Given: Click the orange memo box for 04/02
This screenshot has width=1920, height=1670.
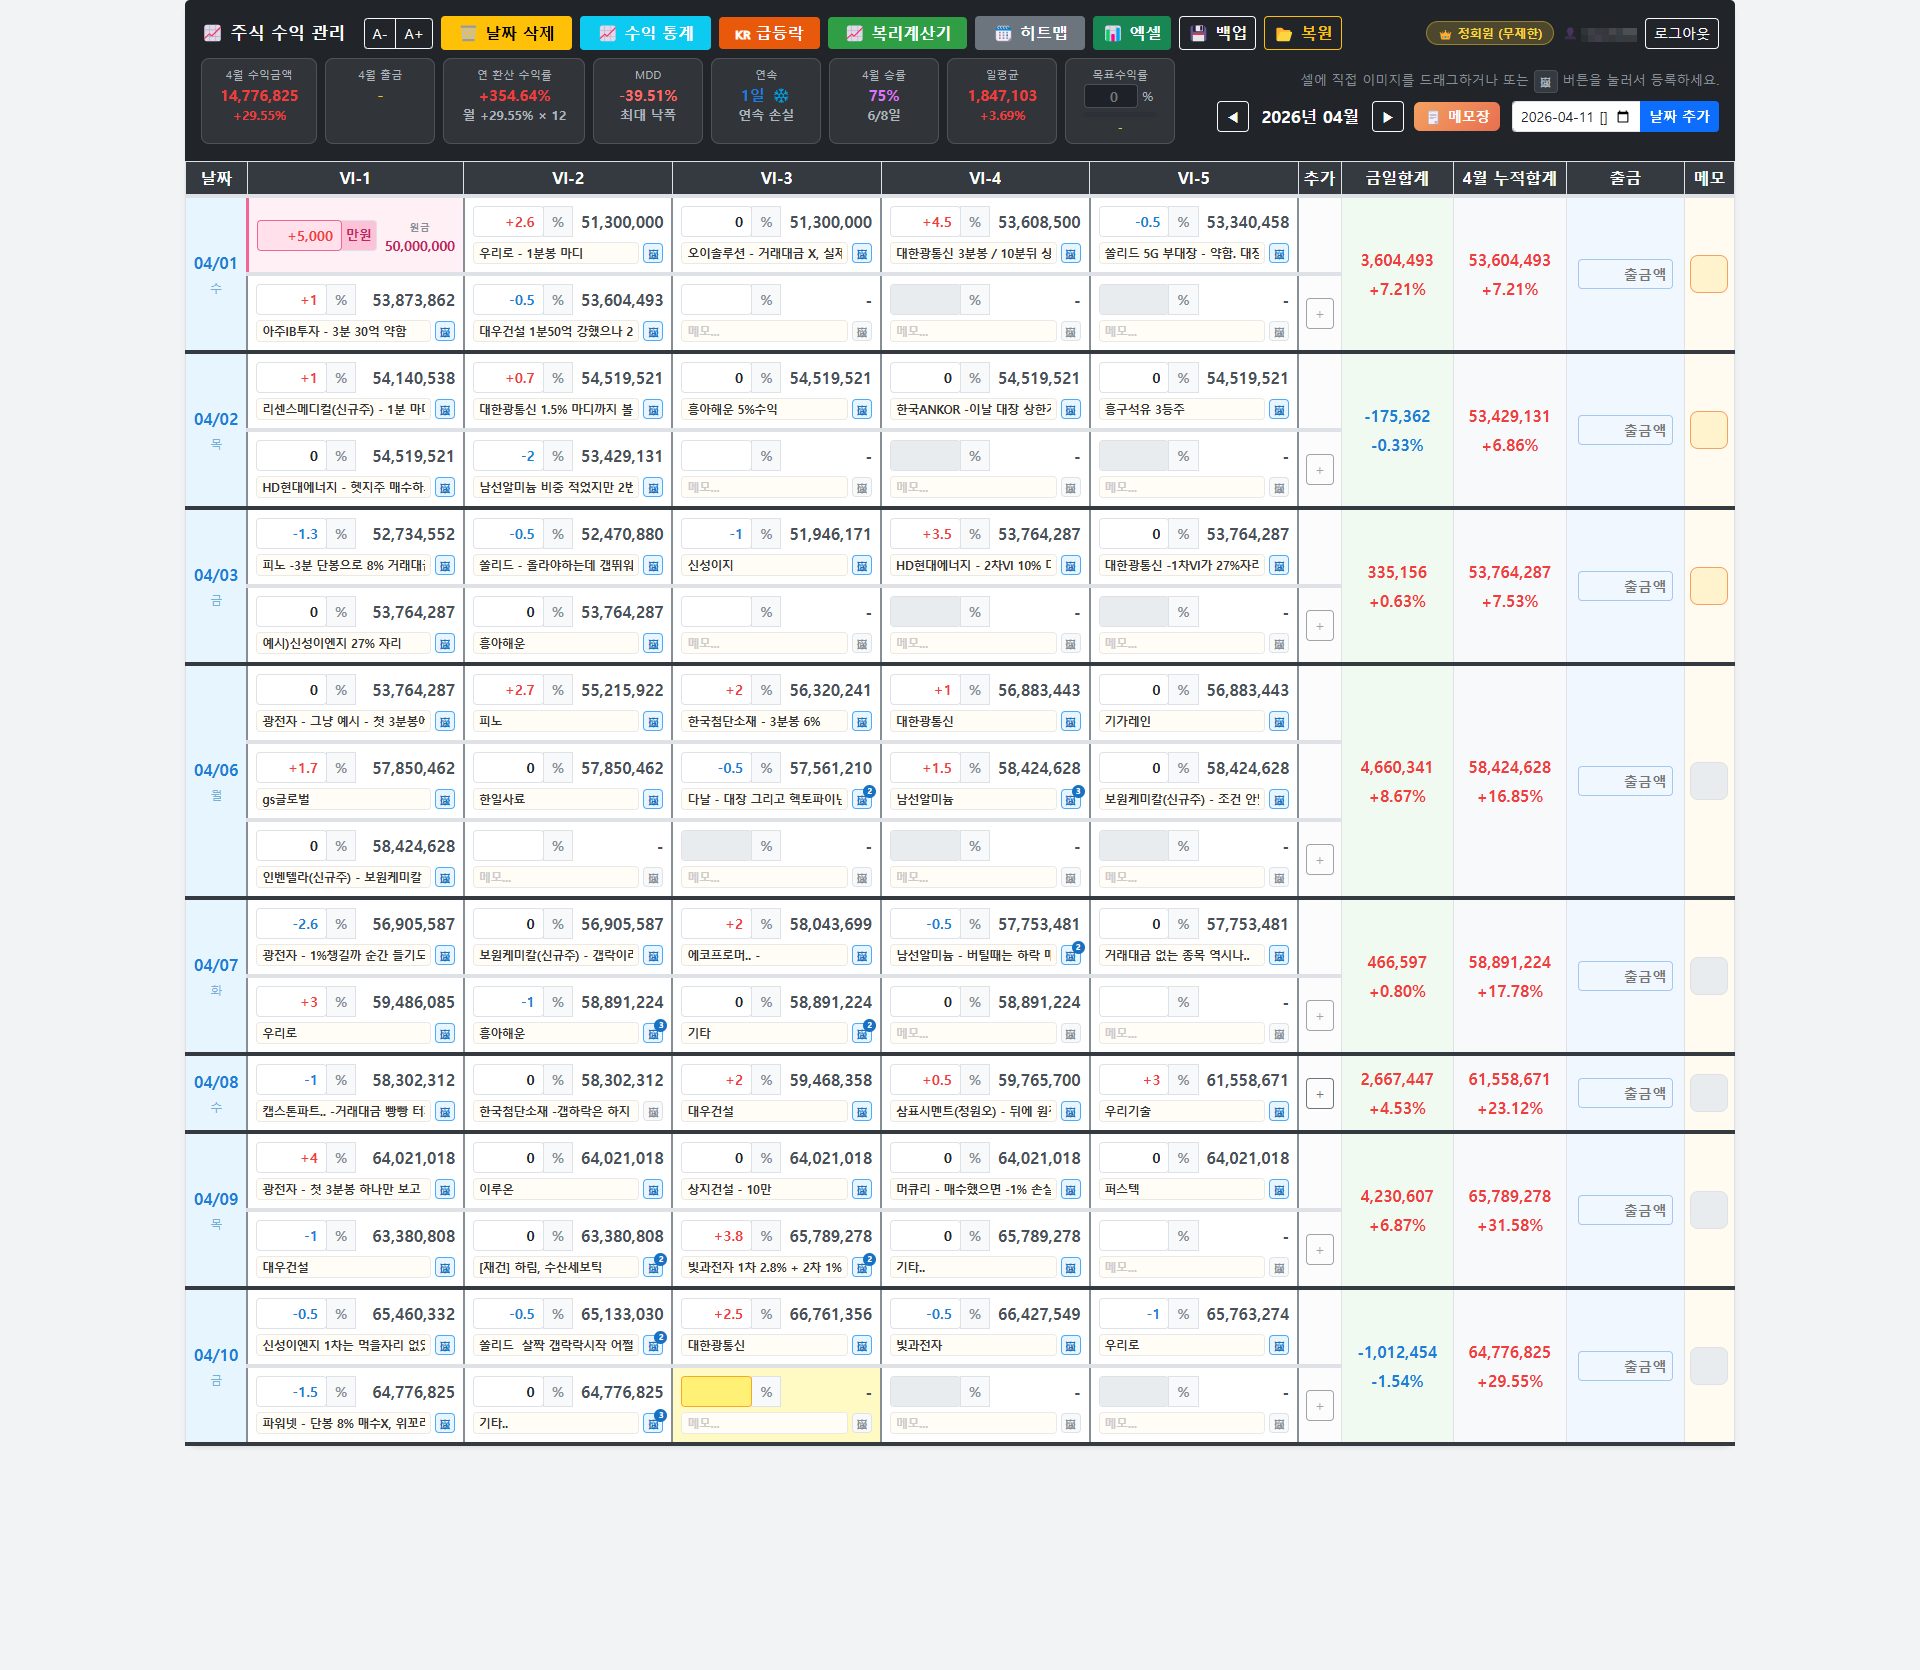Looking at the screenshot, I should click(1708, 430).
